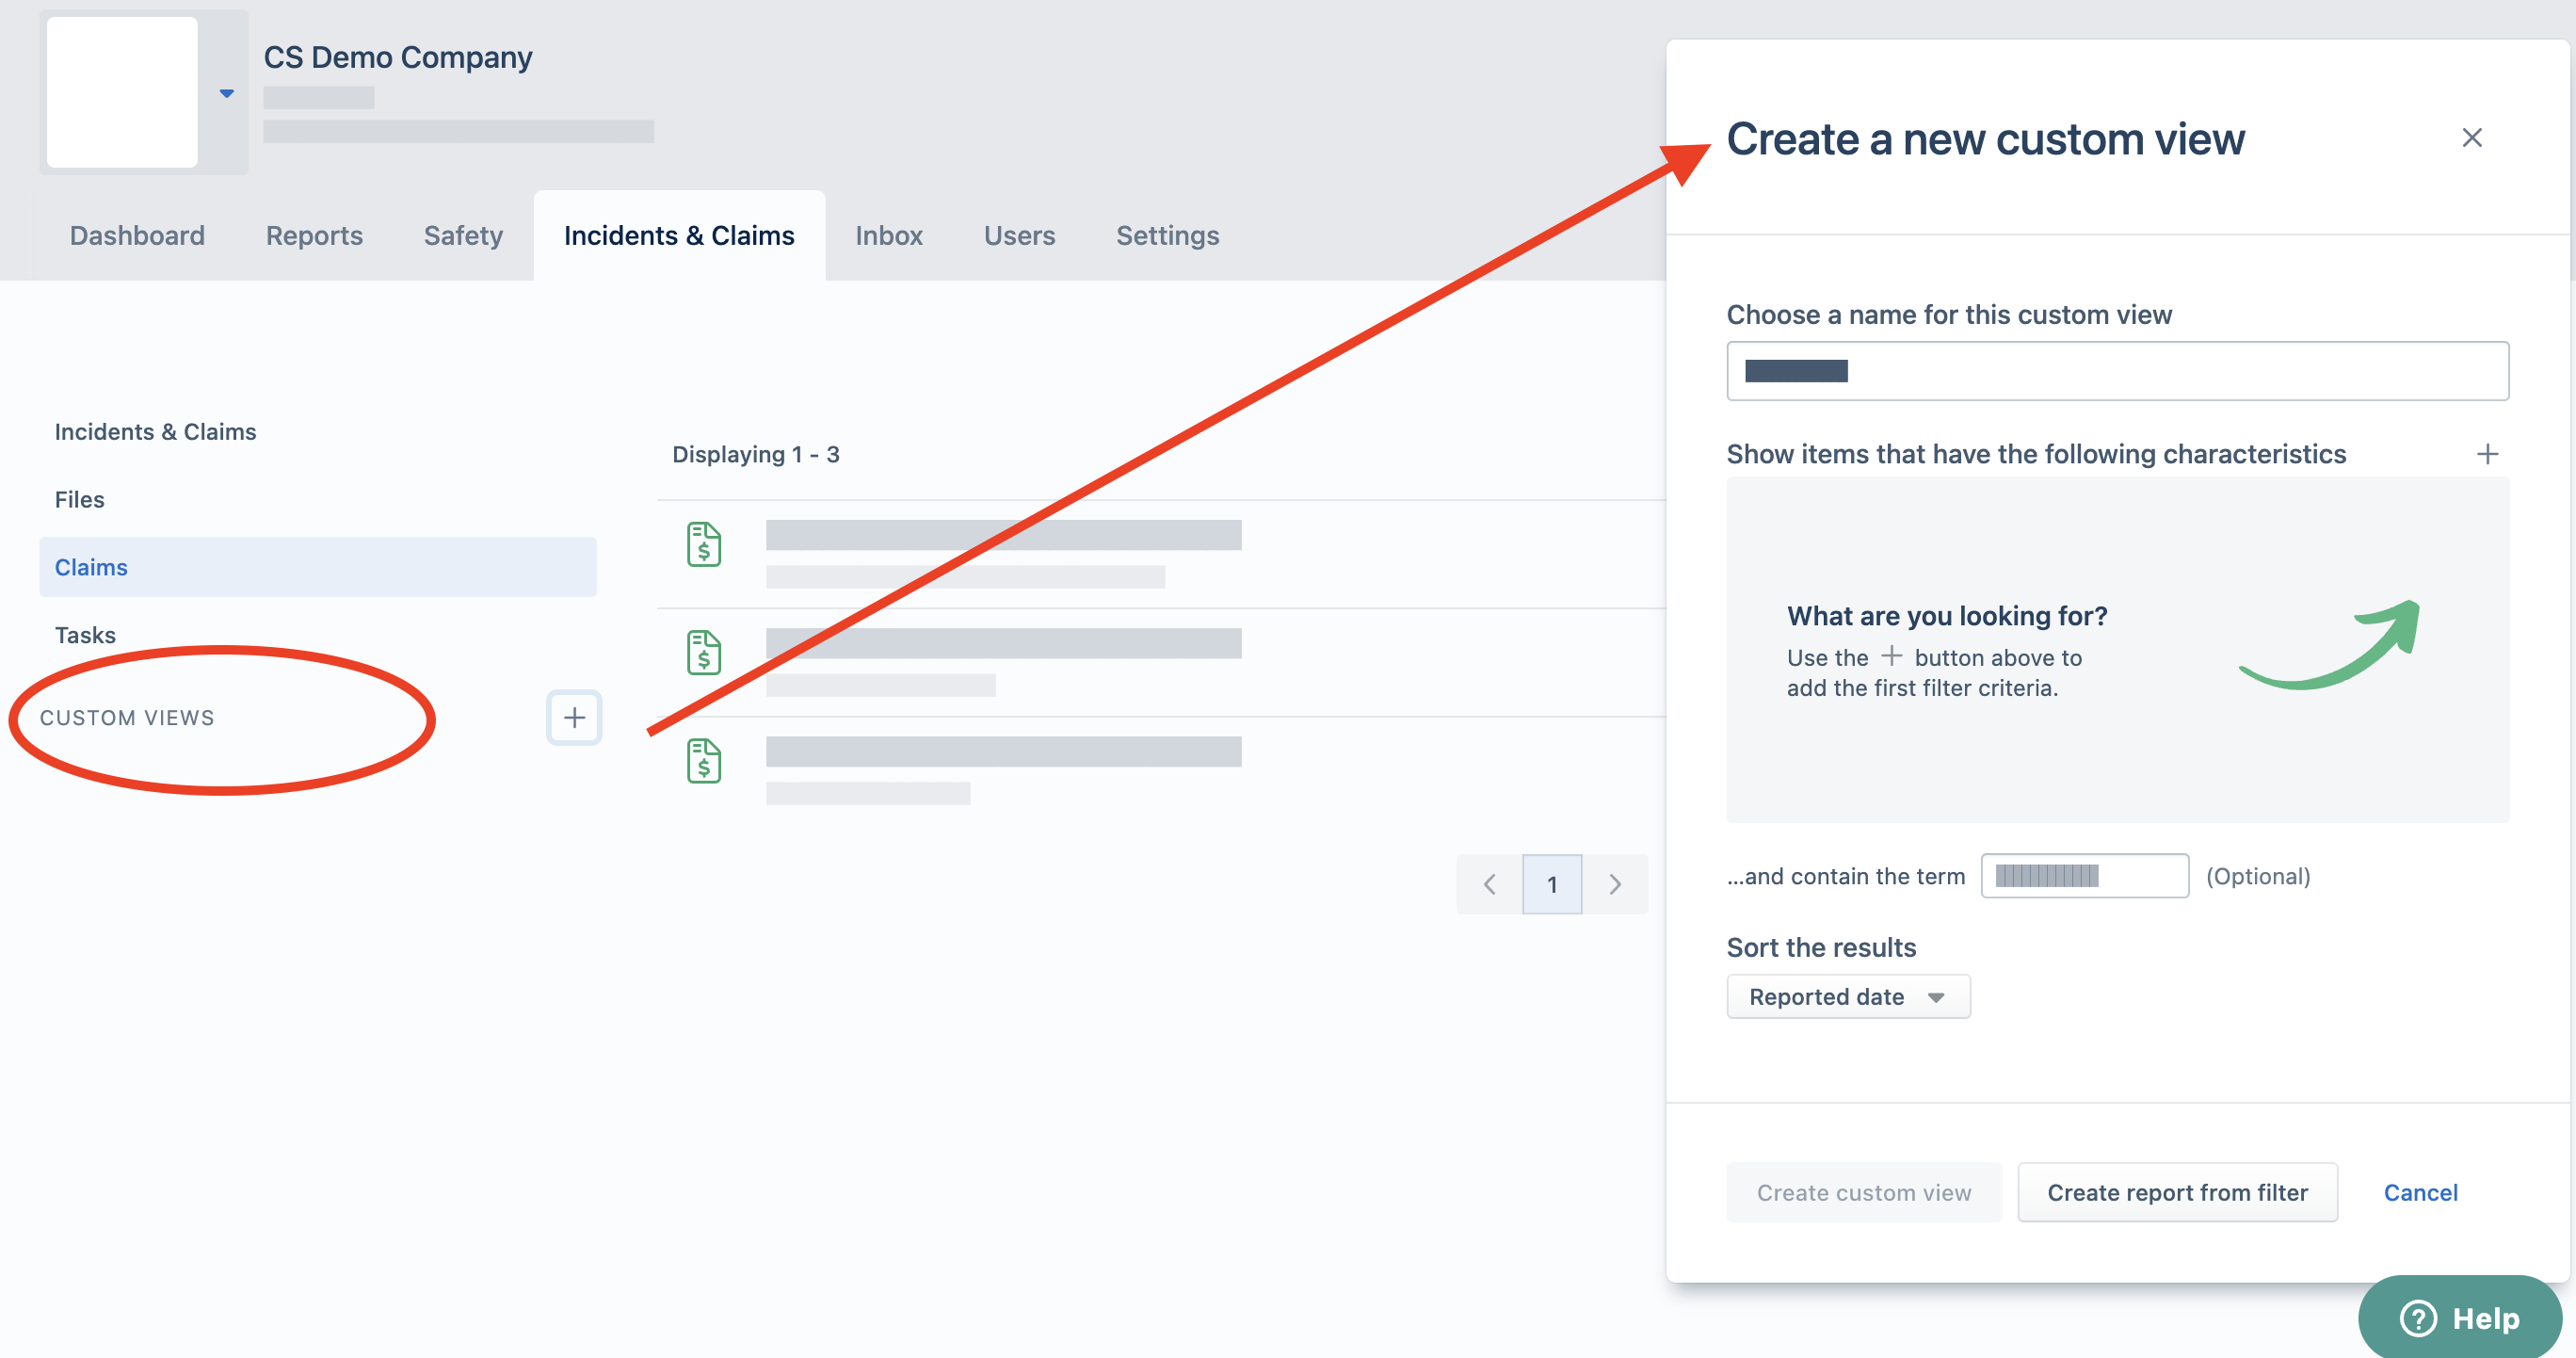Viewport: 2576px width, 1358px height.
Task: Click the optional contain the term field
Action: click(2085, 875)
